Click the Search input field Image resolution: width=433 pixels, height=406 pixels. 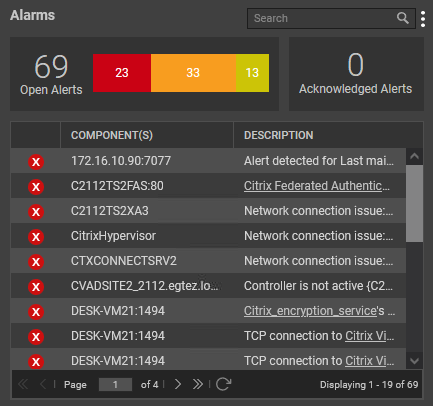(323, 18)
